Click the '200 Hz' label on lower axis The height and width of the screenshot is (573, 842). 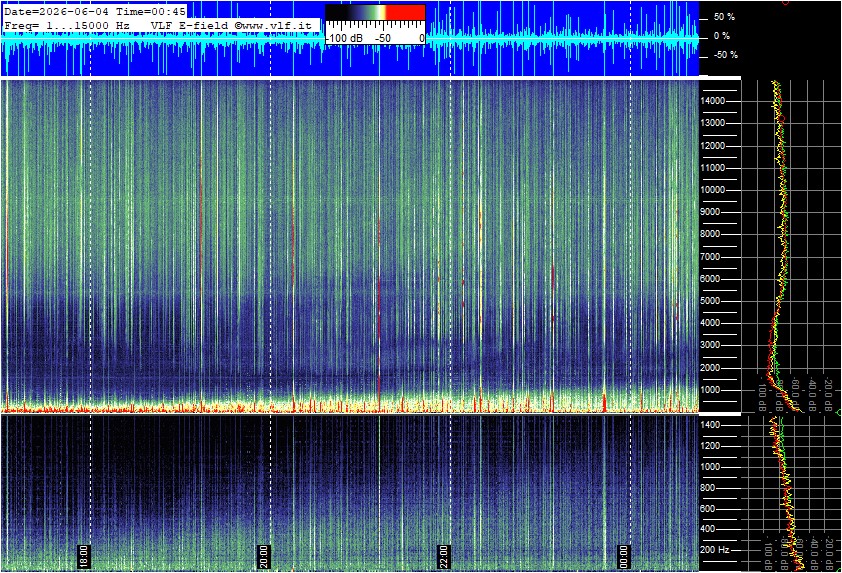[x=715, y=550]
